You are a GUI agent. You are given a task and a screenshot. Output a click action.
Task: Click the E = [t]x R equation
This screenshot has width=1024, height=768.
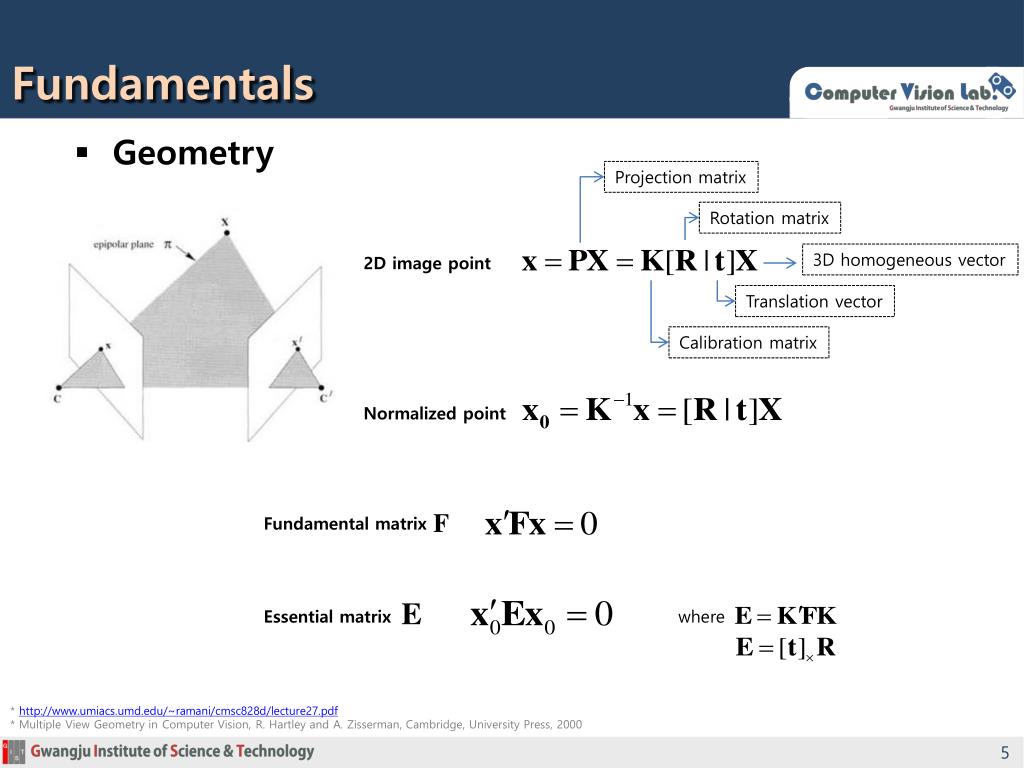pyautogui.click(x=786, y=648)
